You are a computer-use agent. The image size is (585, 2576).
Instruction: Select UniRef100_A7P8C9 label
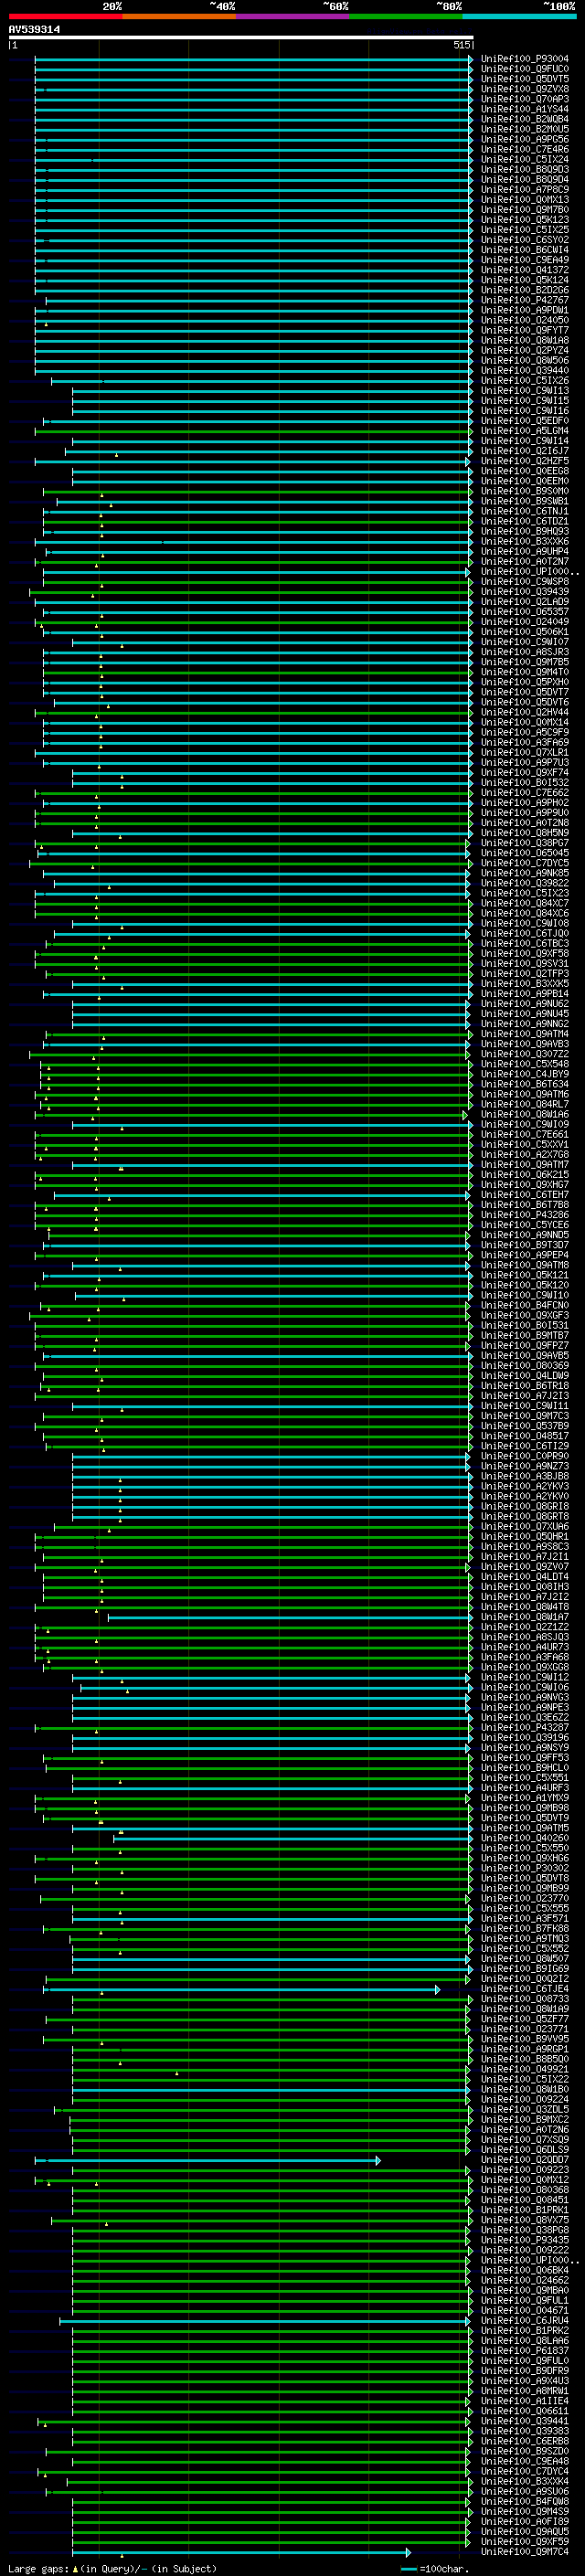[x=525, y=190]
